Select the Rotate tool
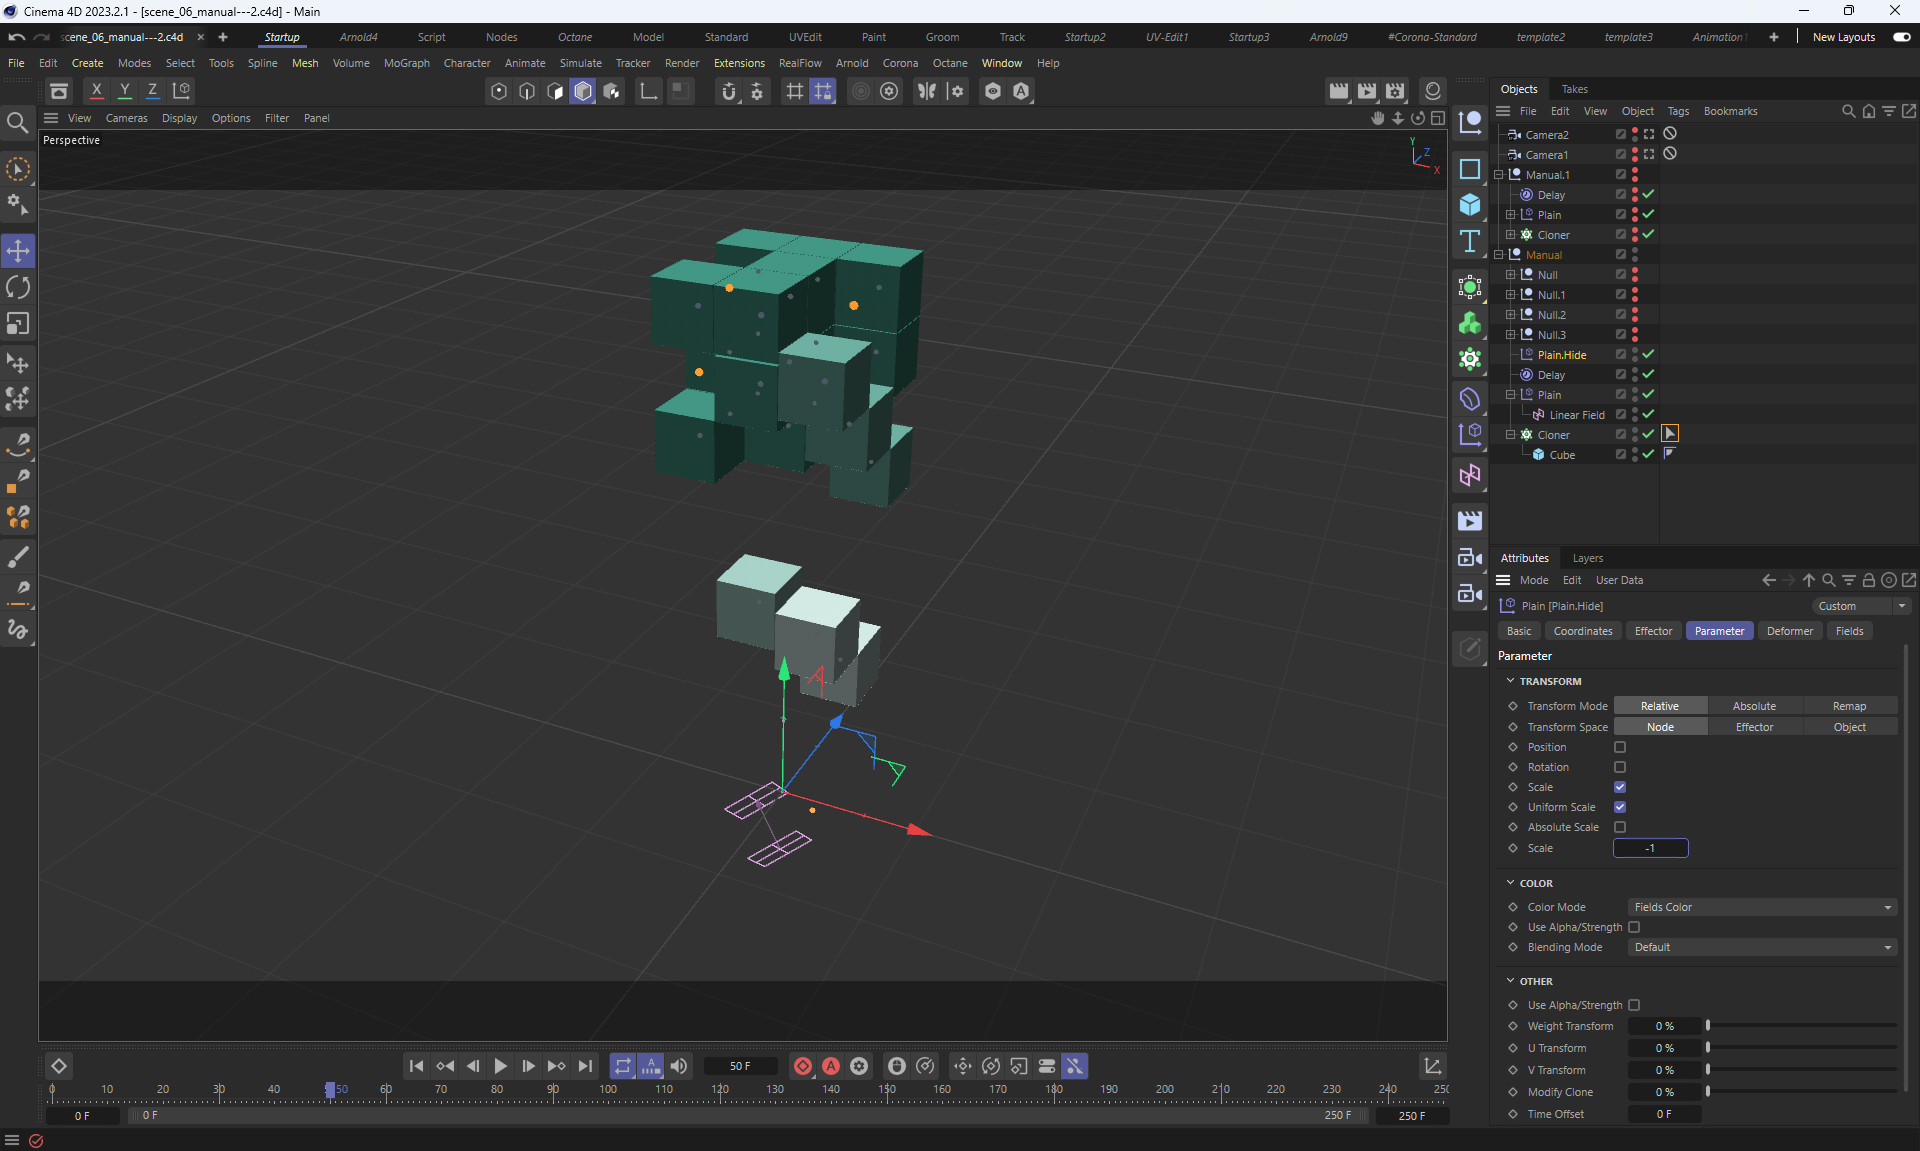 tap(18, 288)
